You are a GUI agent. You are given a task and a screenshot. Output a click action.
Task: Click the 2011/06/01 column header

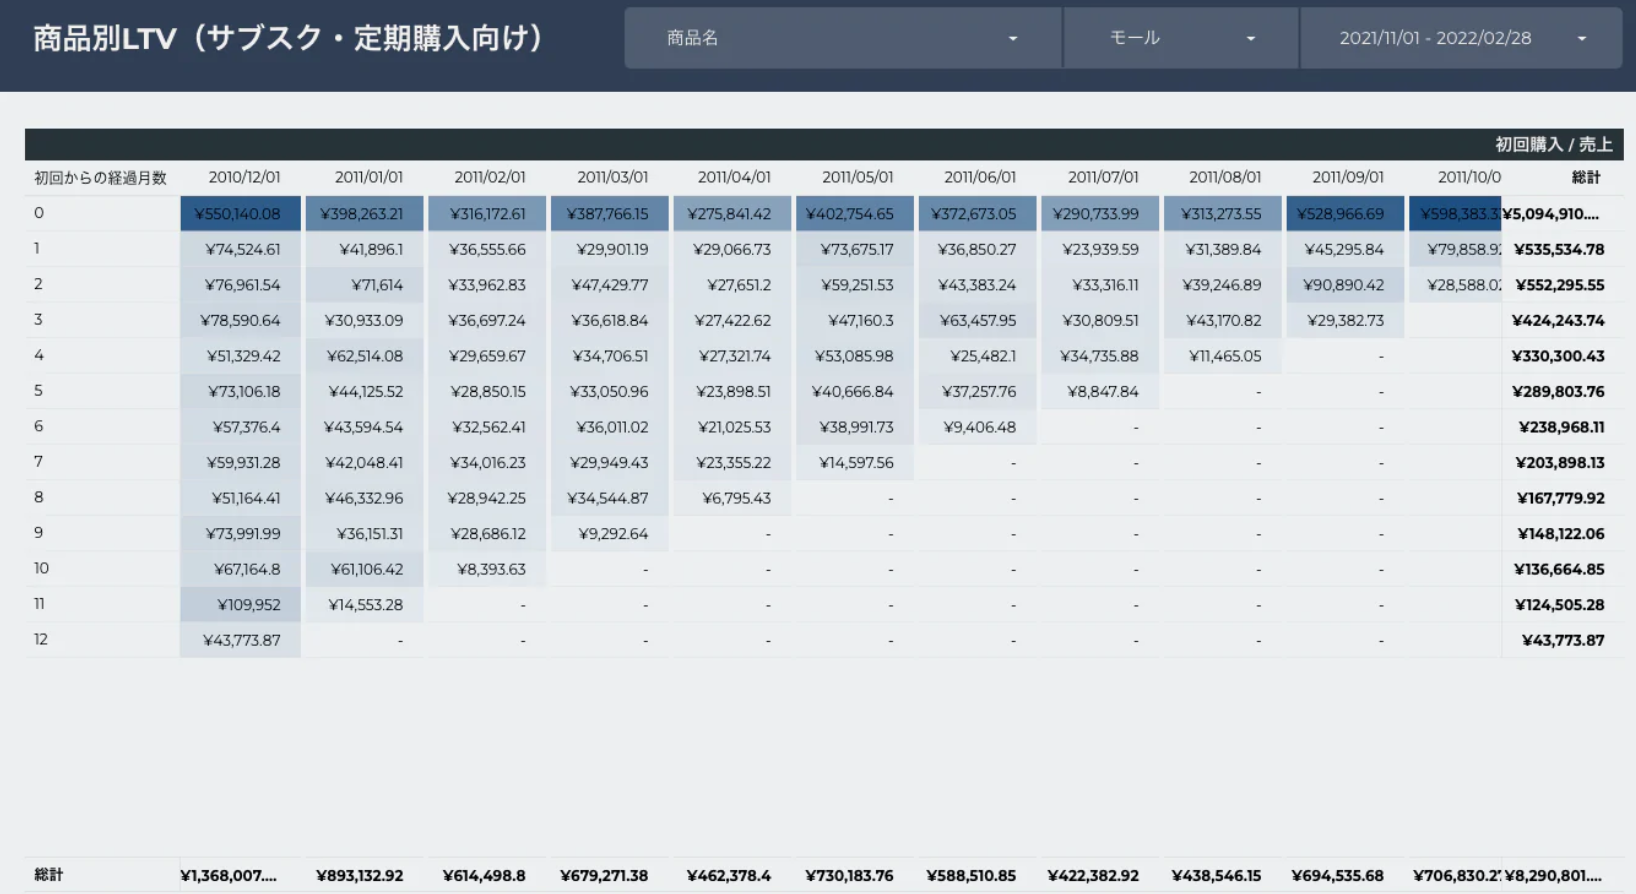pyautogui.click(x=980, y=177)
